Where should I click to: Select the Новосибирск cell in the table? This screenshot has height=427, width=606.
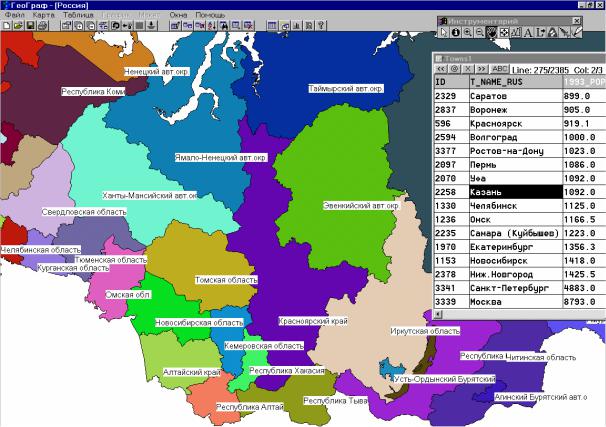coord(516,260)
